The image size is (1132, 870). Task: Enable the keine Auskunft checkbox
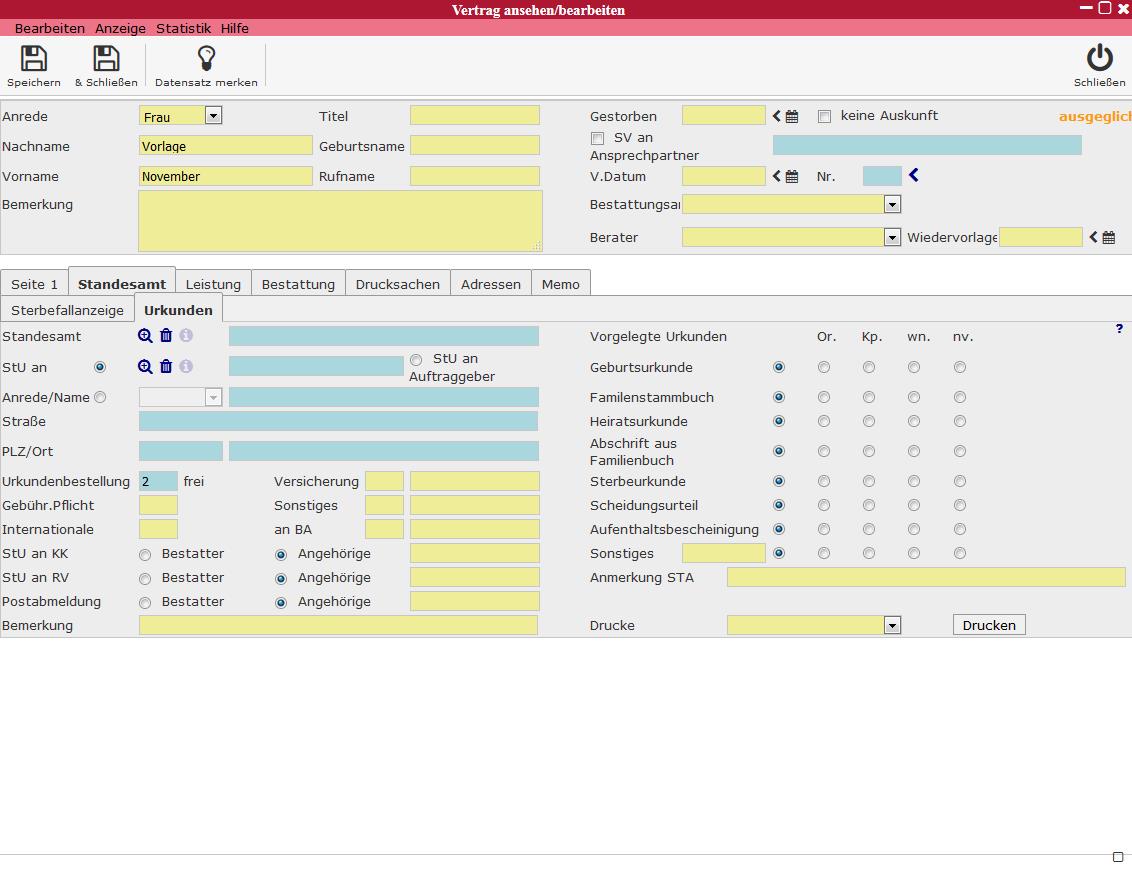click(x=825, y=117)
